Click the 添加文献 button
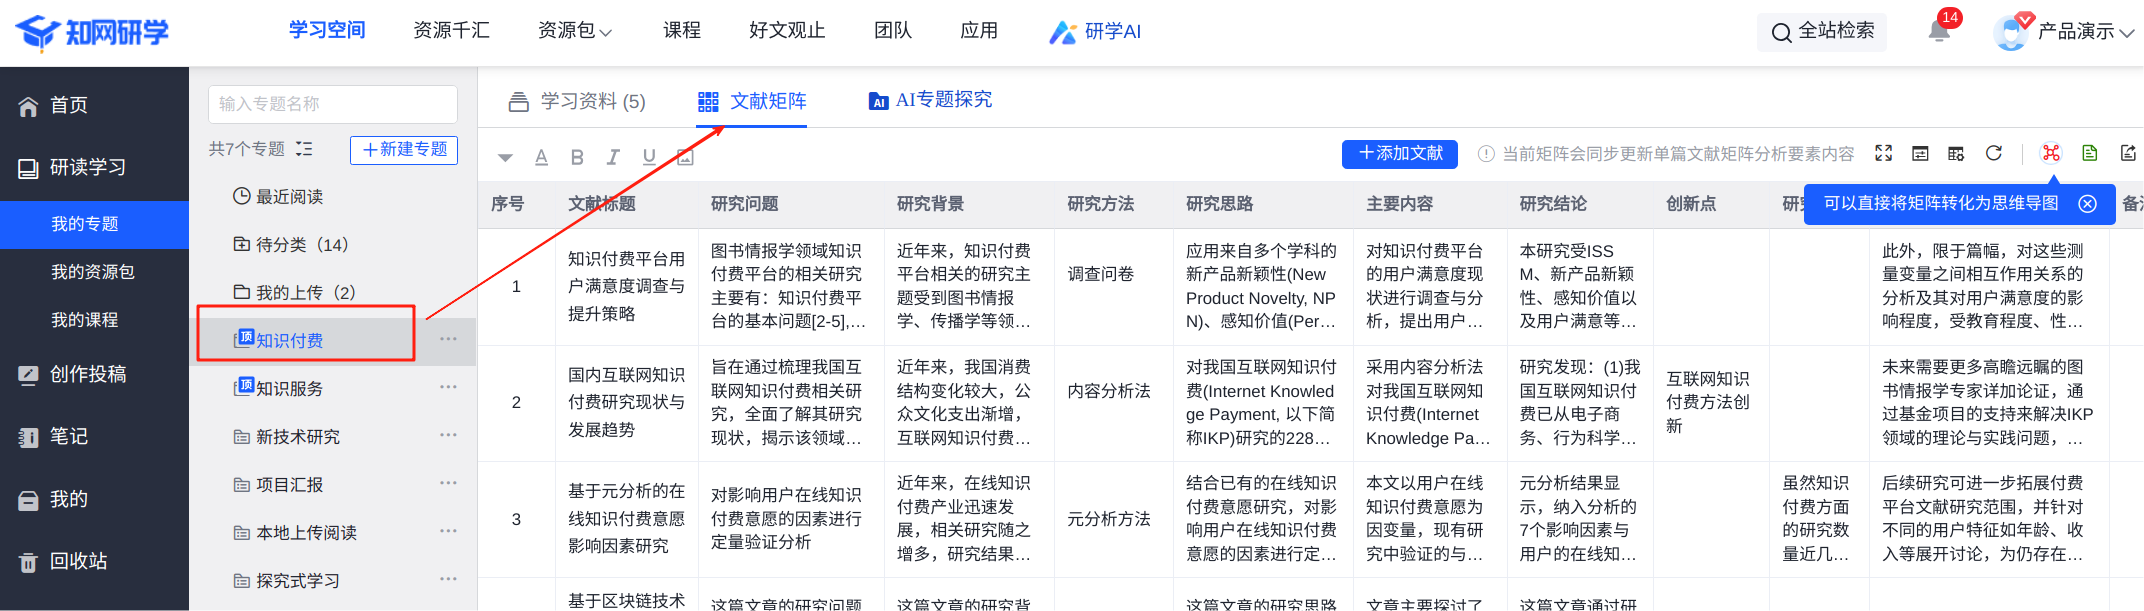The width and height of the screenshot is (2144, 611). (x=1400, y=153)
